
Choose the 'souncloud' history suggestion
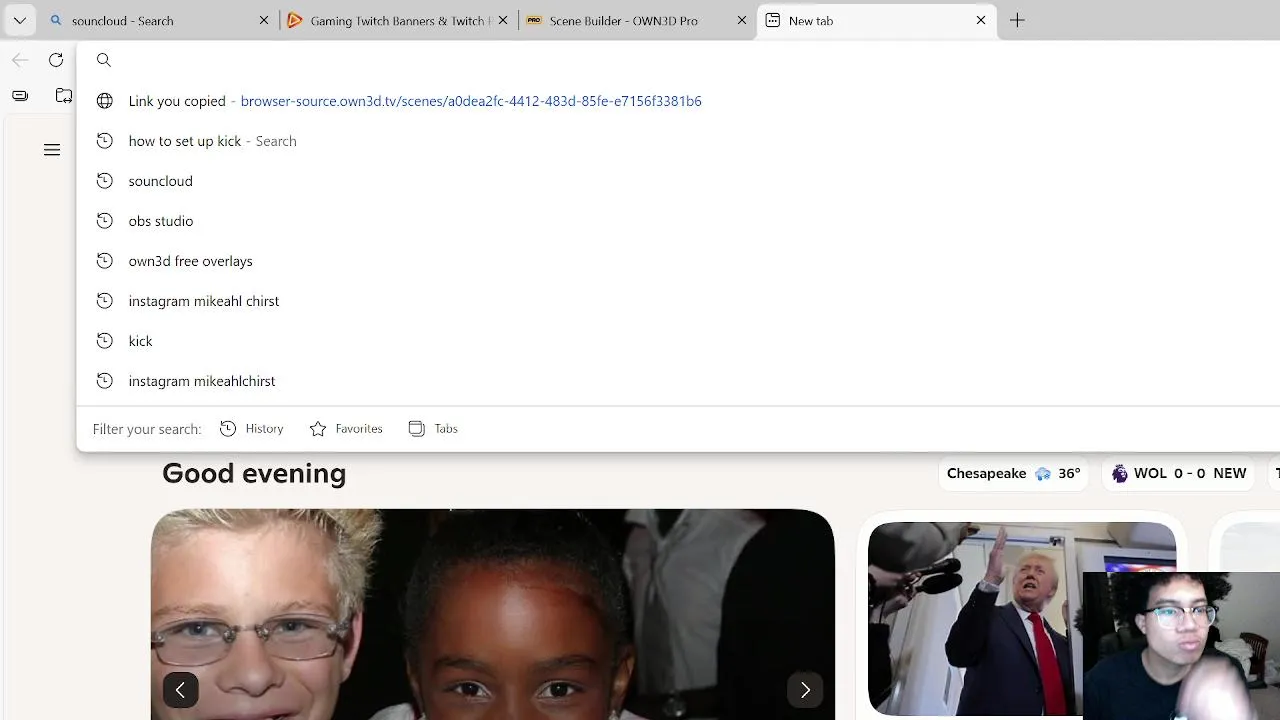(680, 181)
